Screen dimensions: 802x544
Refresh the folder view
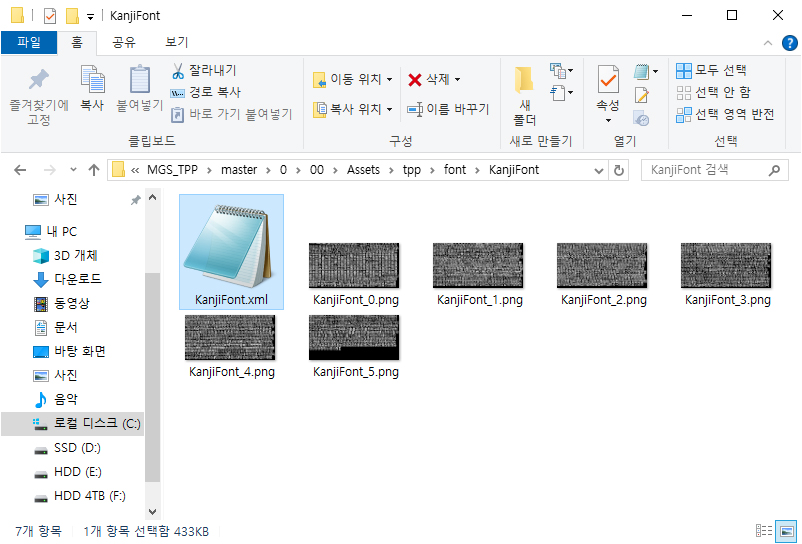(x=619, y=170)
